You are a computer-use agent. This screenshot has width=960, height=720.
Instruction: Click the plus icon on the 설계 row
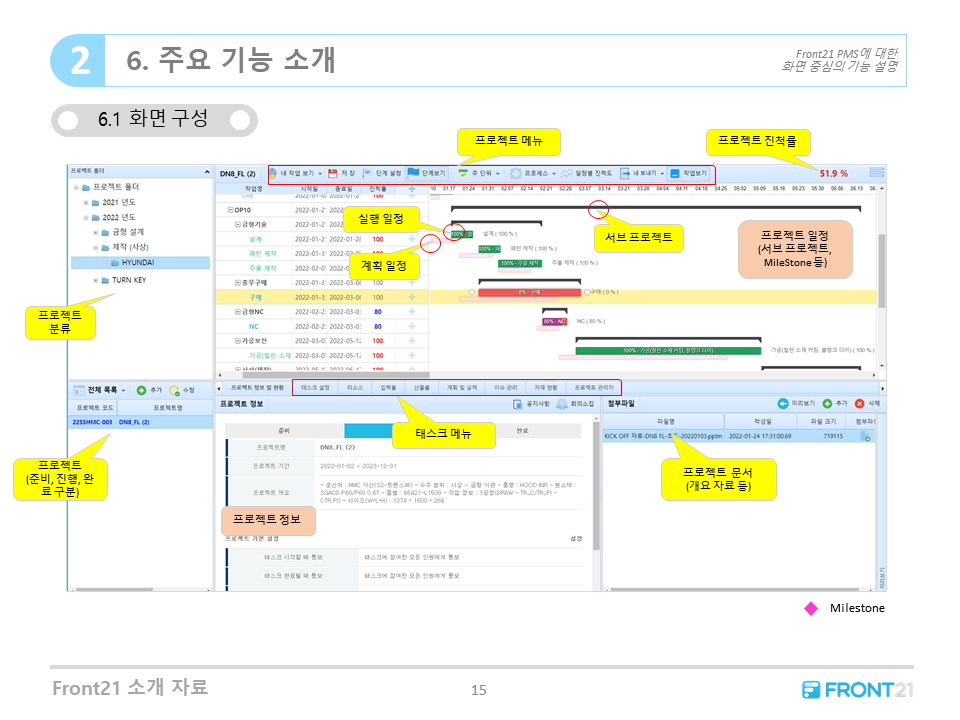[x=411, y=239]
